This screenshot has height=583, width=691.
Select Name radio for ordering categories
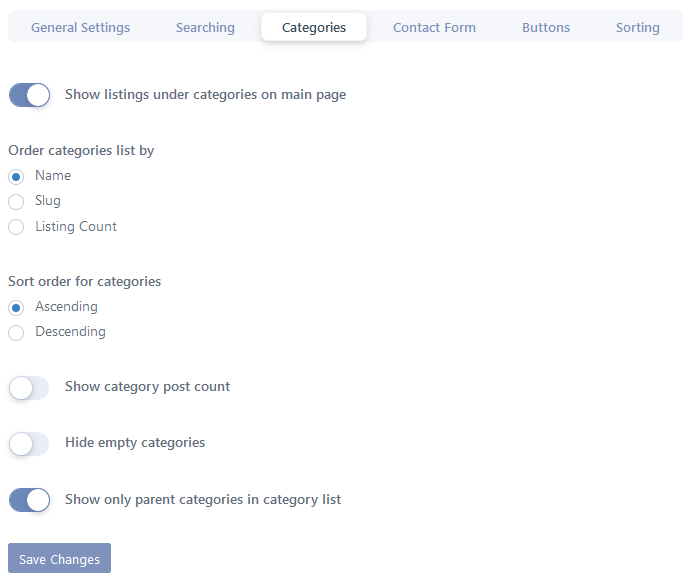(16, 177)
